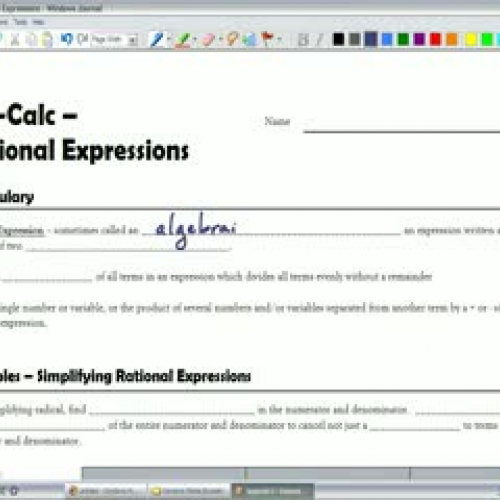The image size is (500, 500).
Task: Click the active Windows Journal taskbar button
Action: [273, 491]
